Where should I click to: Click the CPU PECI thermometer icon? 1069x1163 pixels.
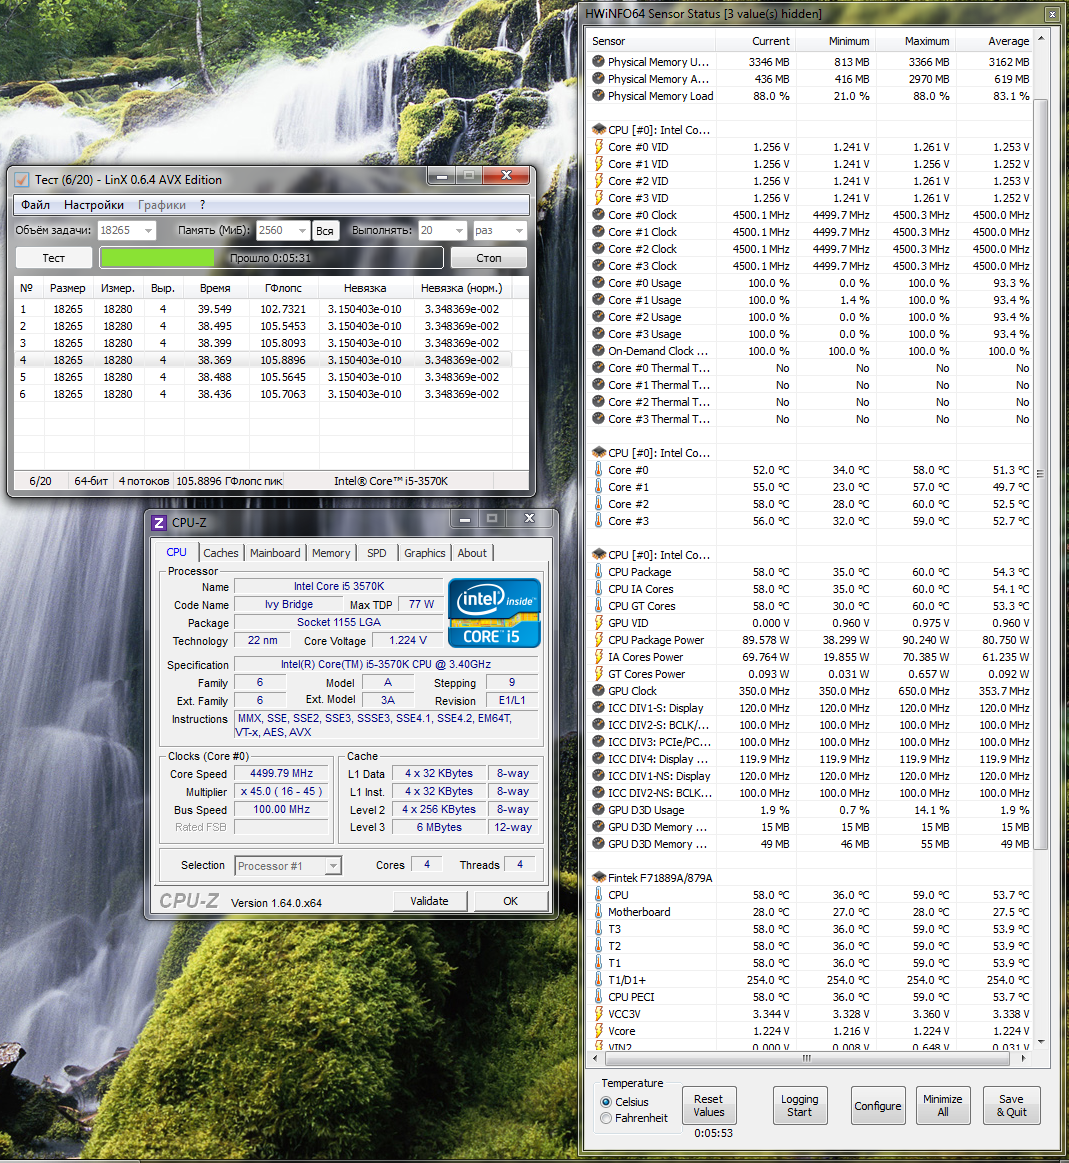pos(599,997)
